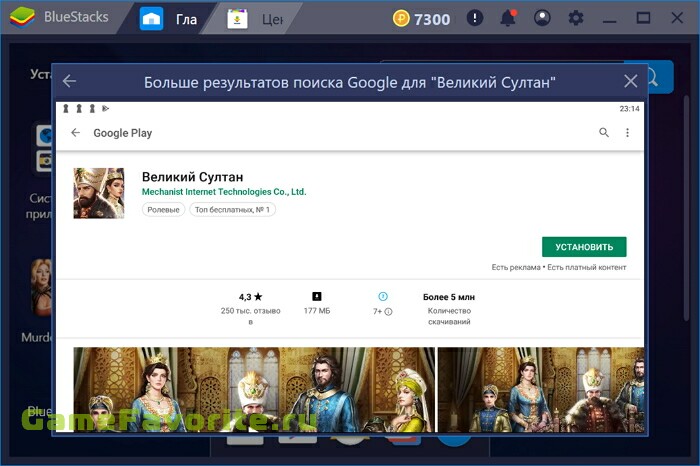Click the globe app icon behind the dialog
This screenshot has width=700, height=466.
coord(45,135)
